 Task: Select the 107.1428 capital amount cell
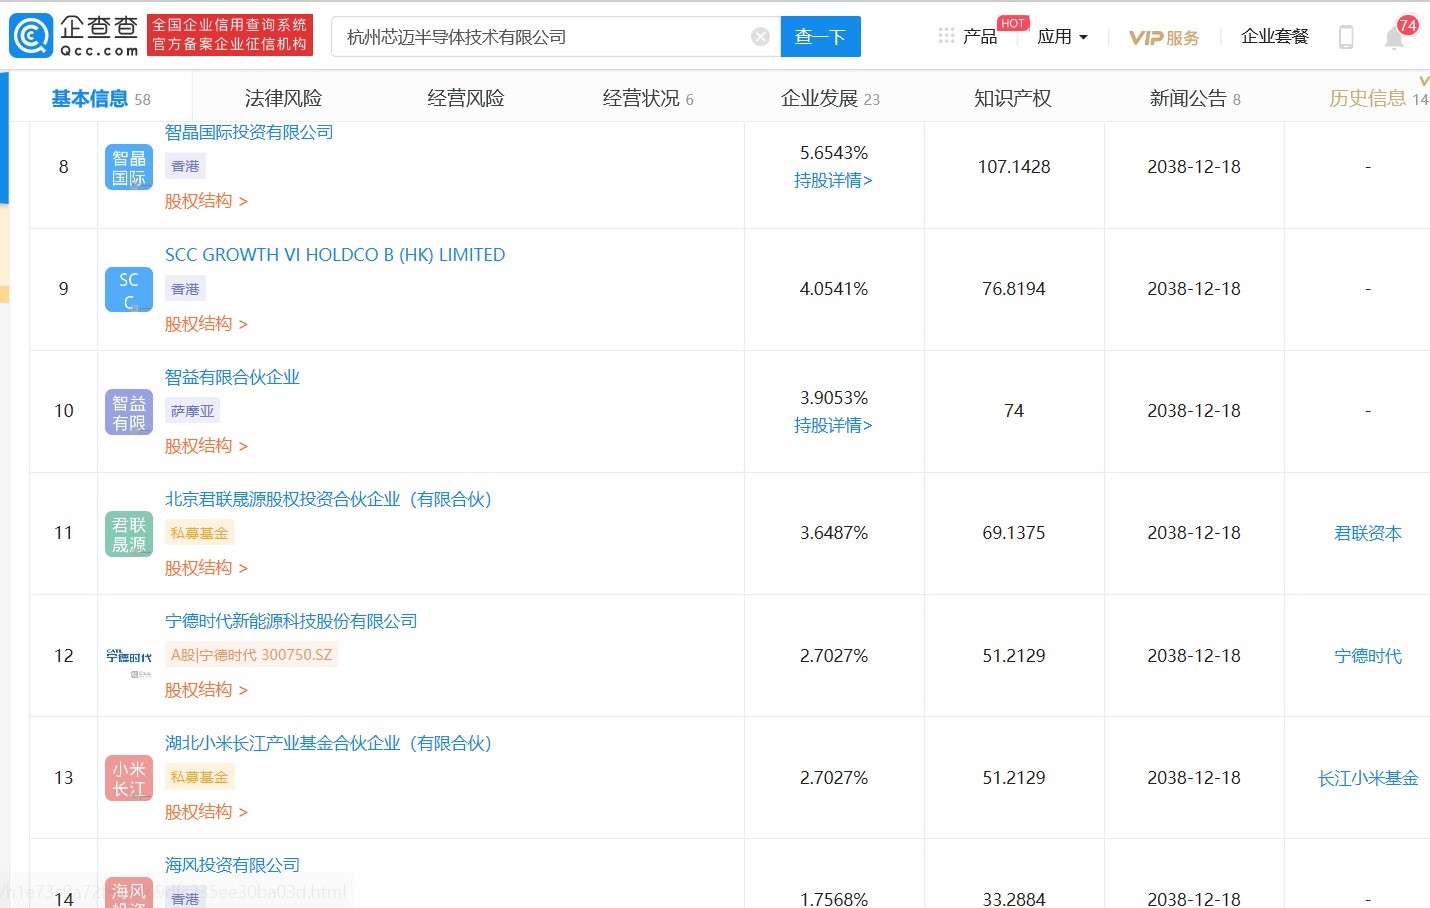[1014, 167]
